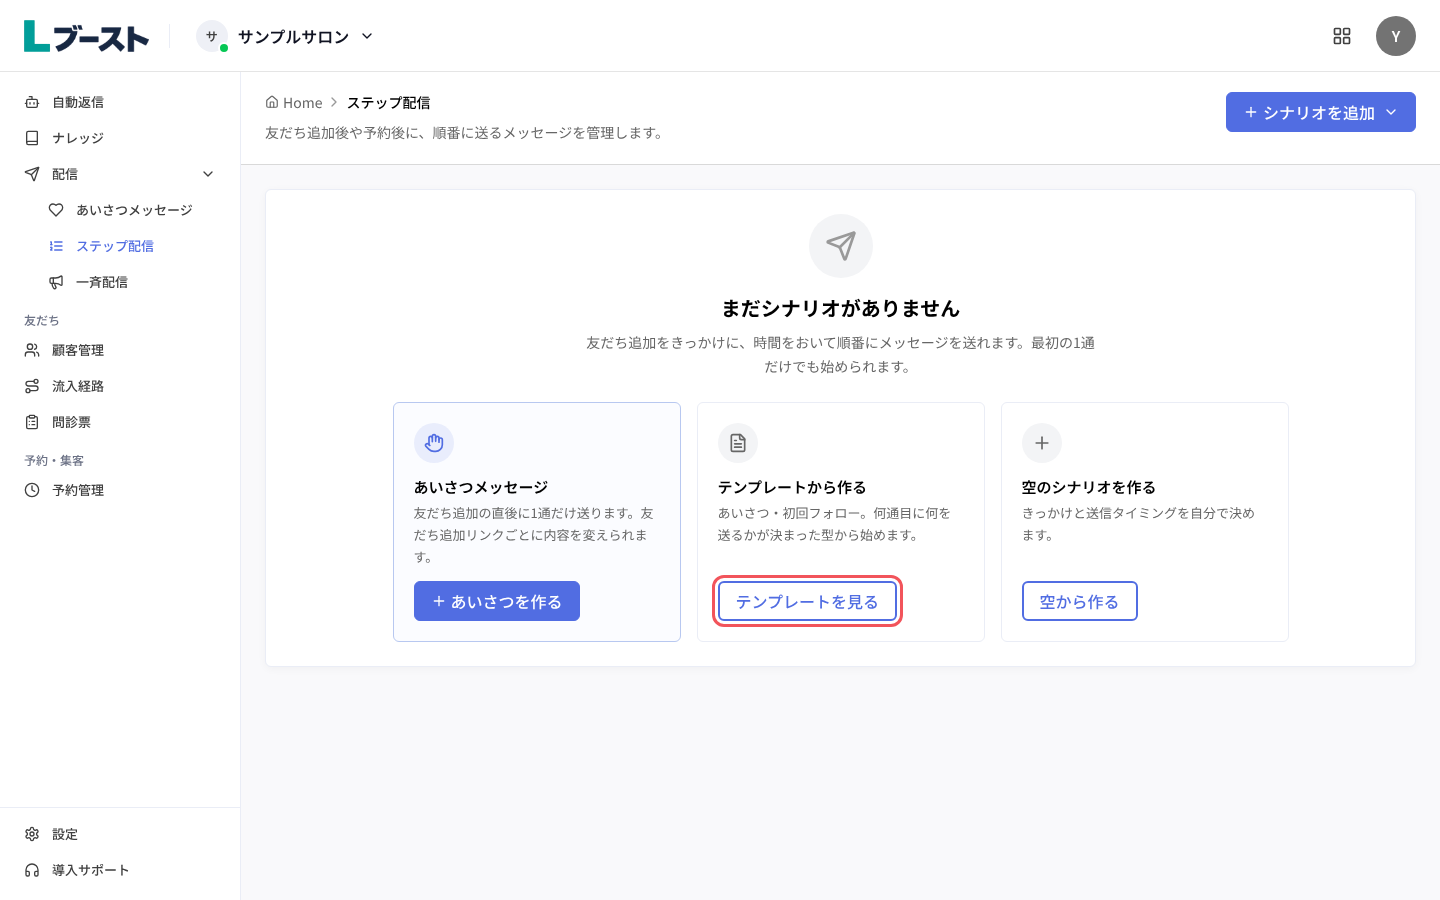The width and height of the screenshot is (1440, 900).
Task: Click the あいさつを作る button
Action: point(497,601)
